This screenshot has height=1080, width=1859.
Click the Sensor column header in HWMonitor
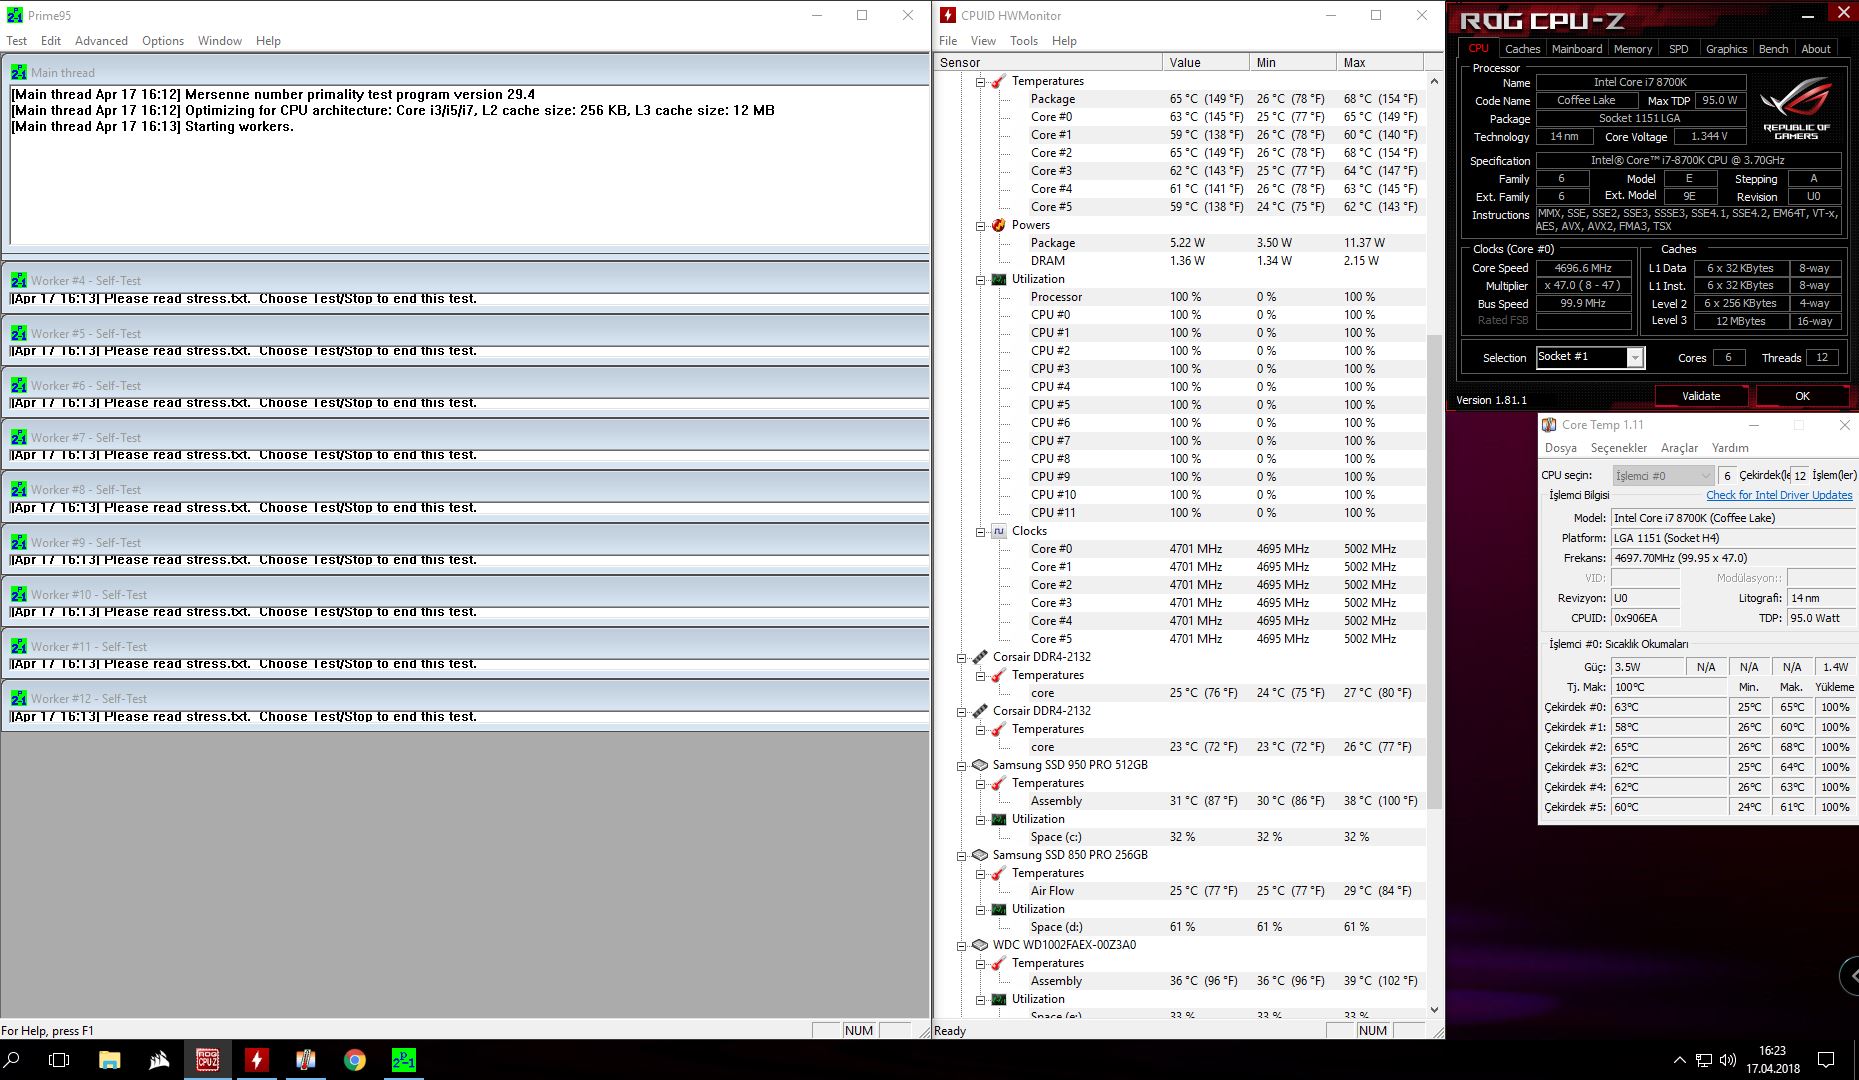[1048, 62]
